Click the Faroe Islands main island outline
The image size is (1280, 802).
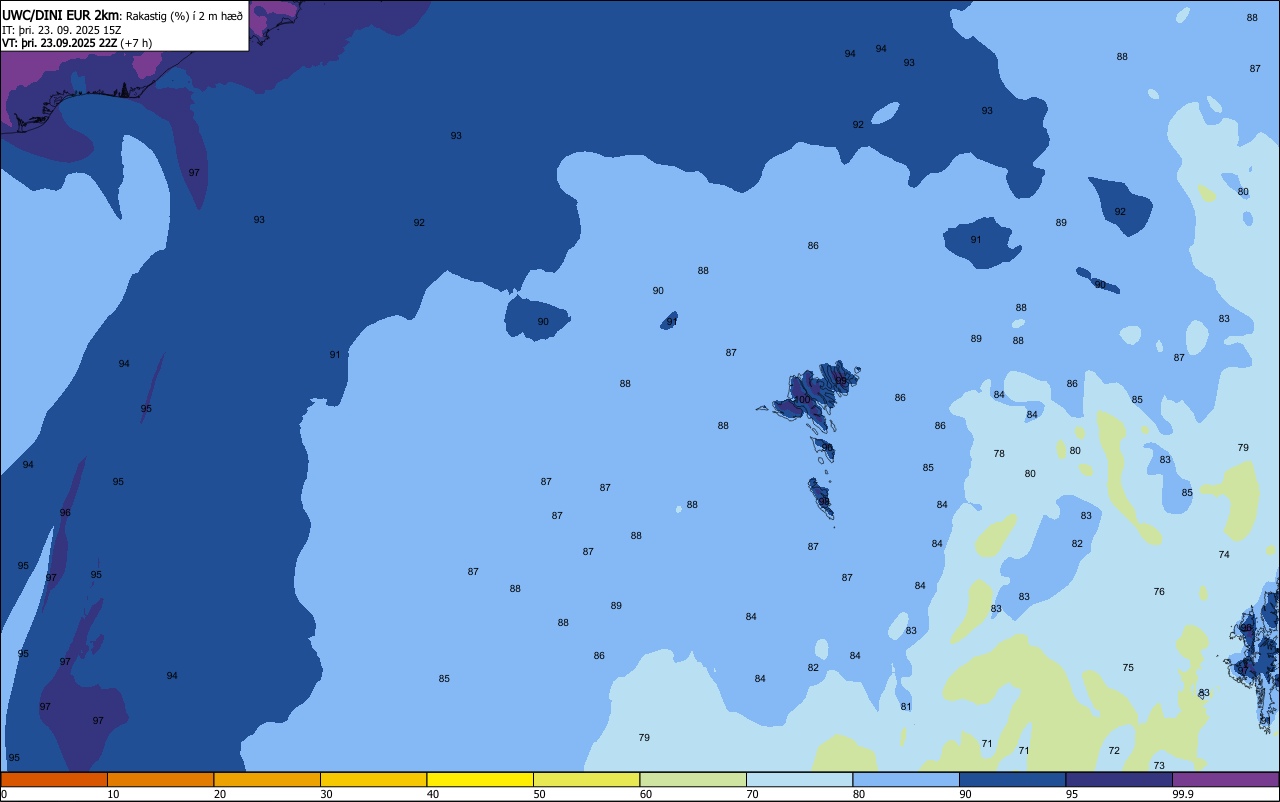click(808, 396)
